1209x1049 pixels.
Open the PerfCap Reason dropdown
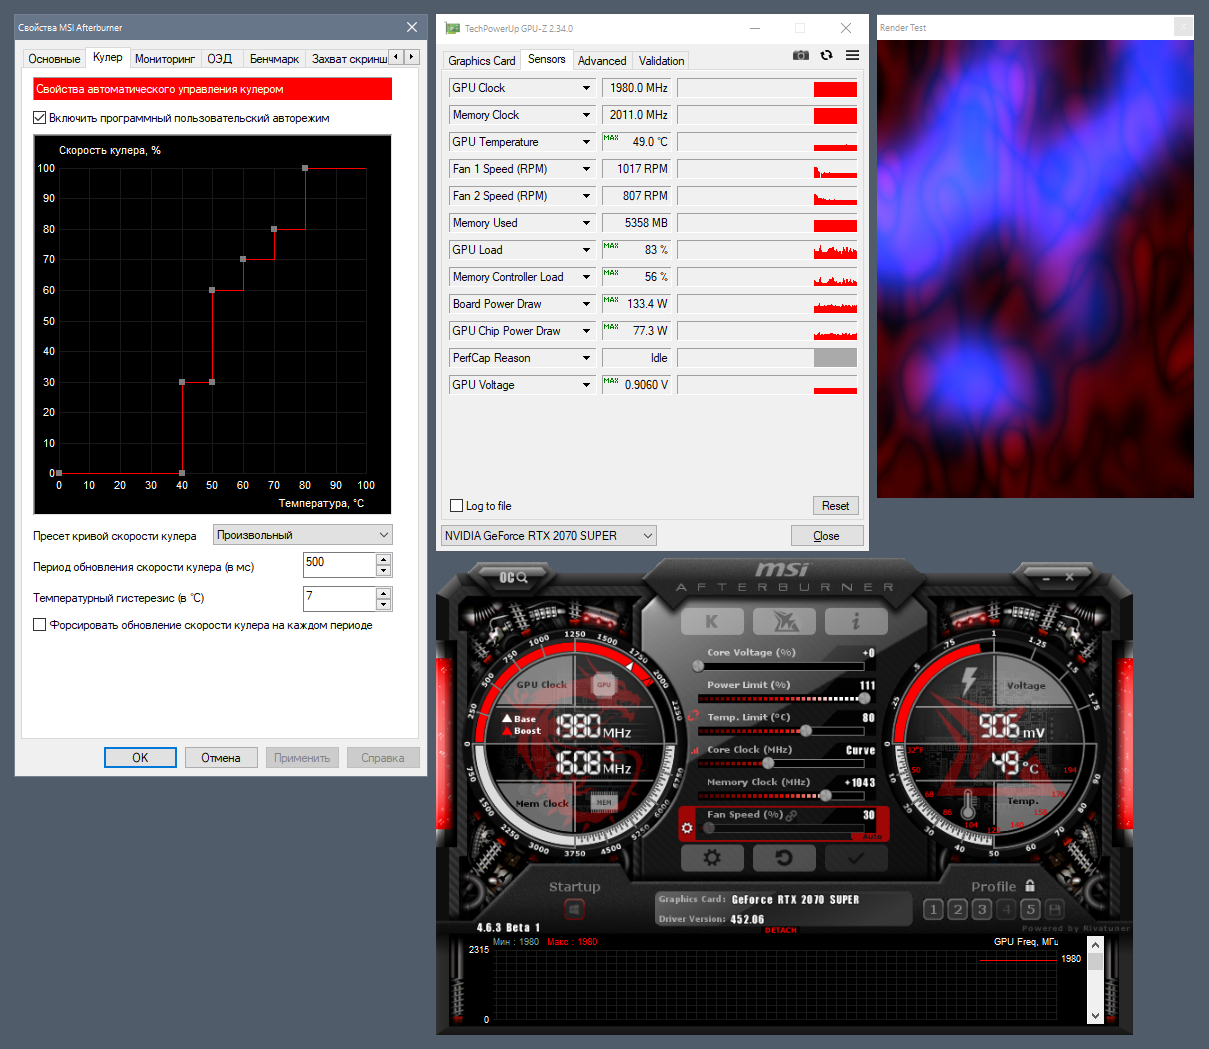pos(586,358)
